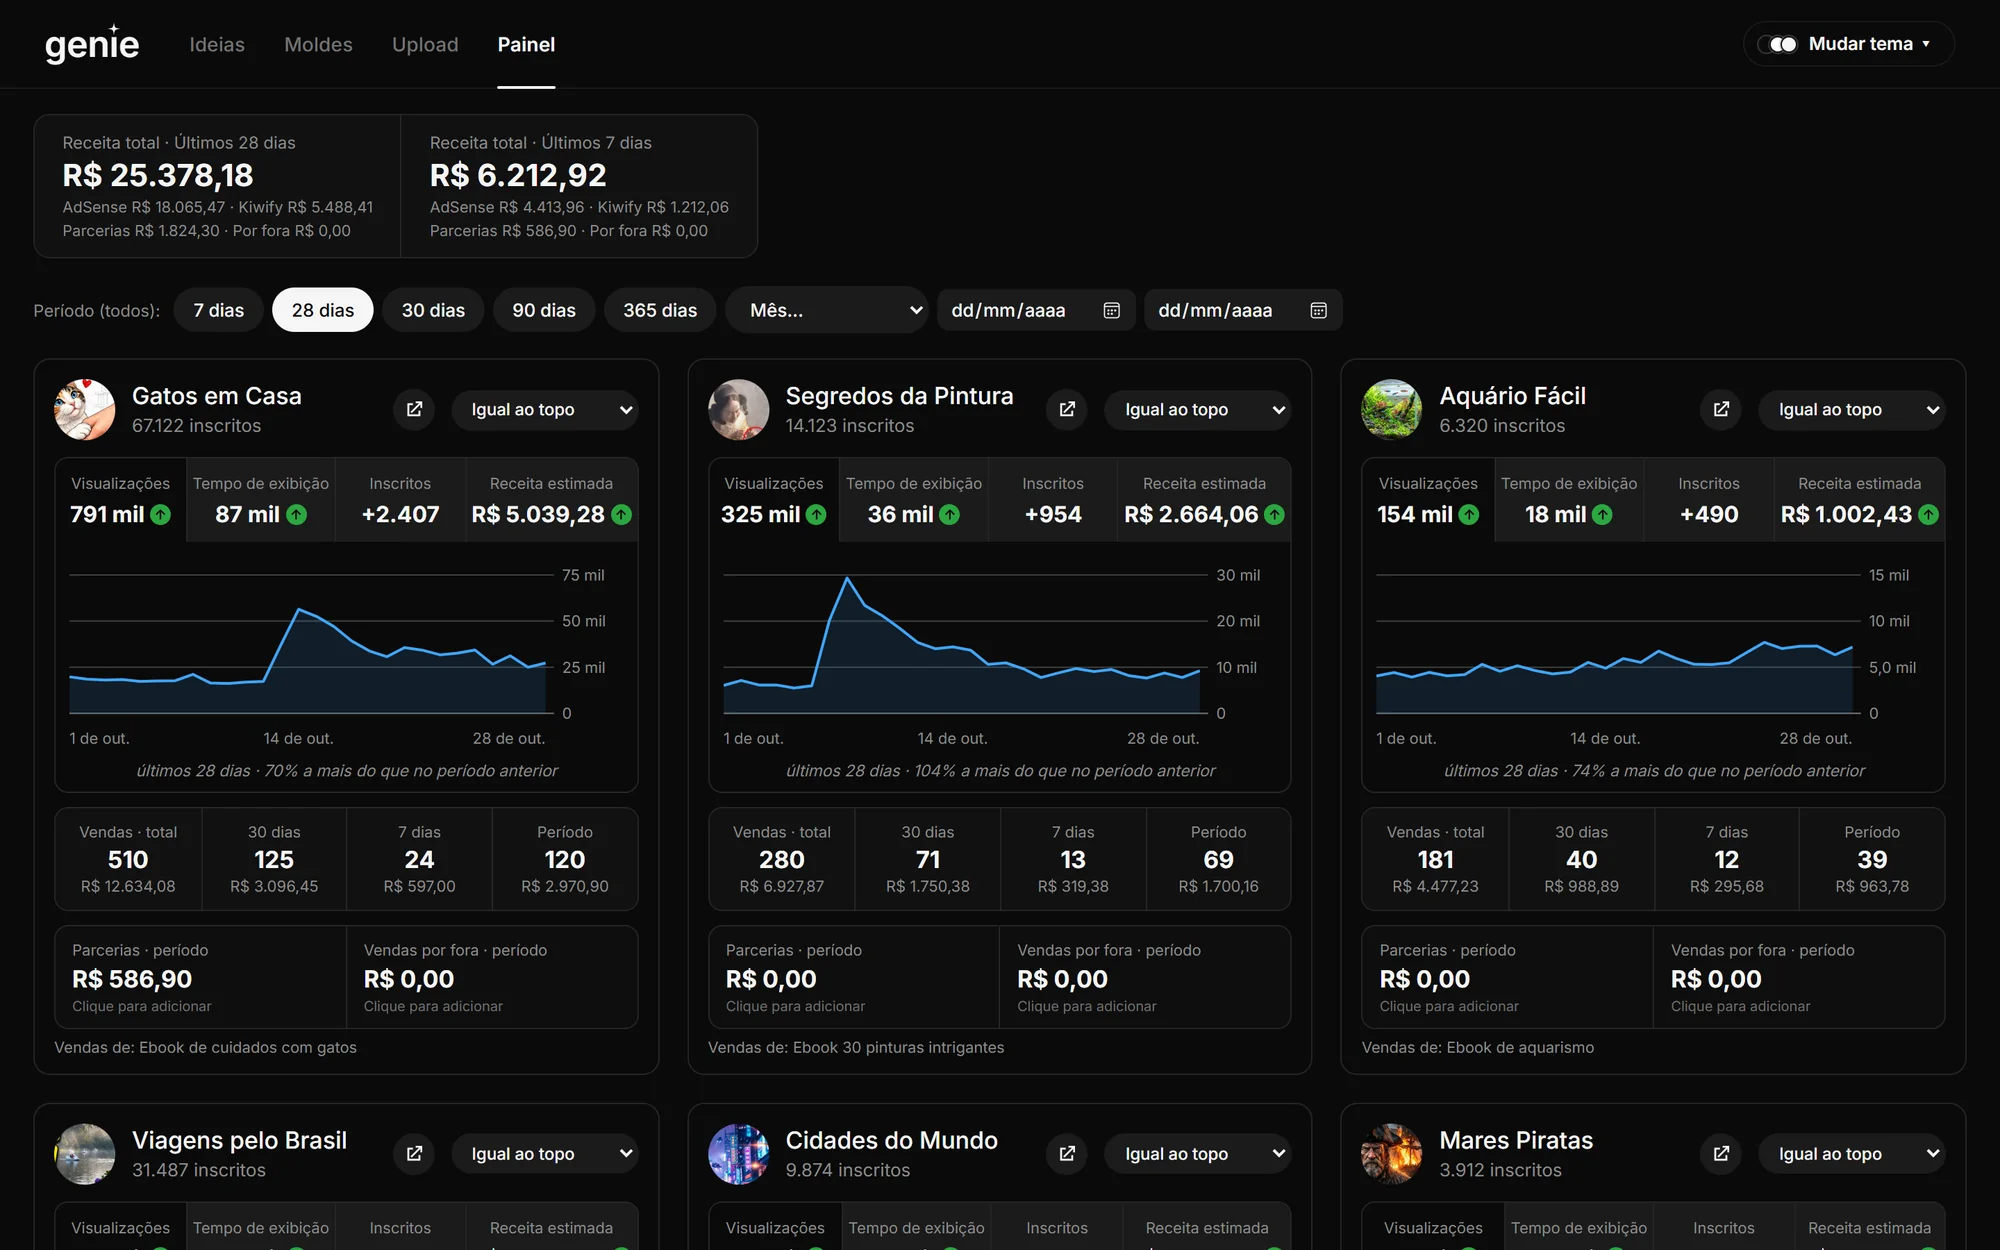Open calendar picker on first date field

click(1111, 310)
